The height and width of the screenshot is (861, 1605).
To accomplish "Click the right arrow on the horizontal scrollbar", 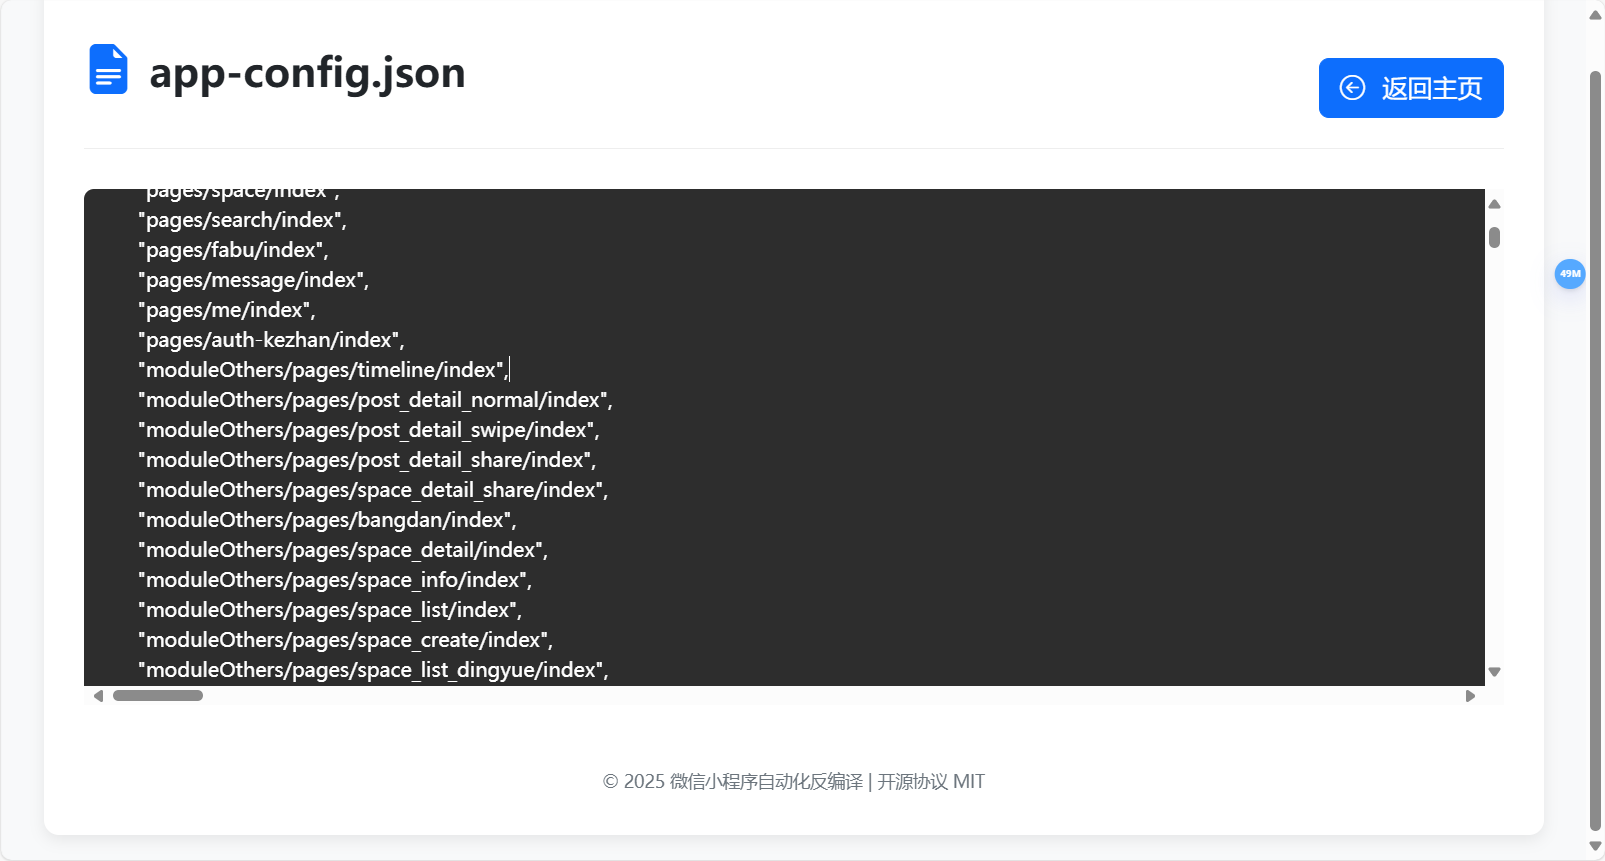I will point(1470,695).
